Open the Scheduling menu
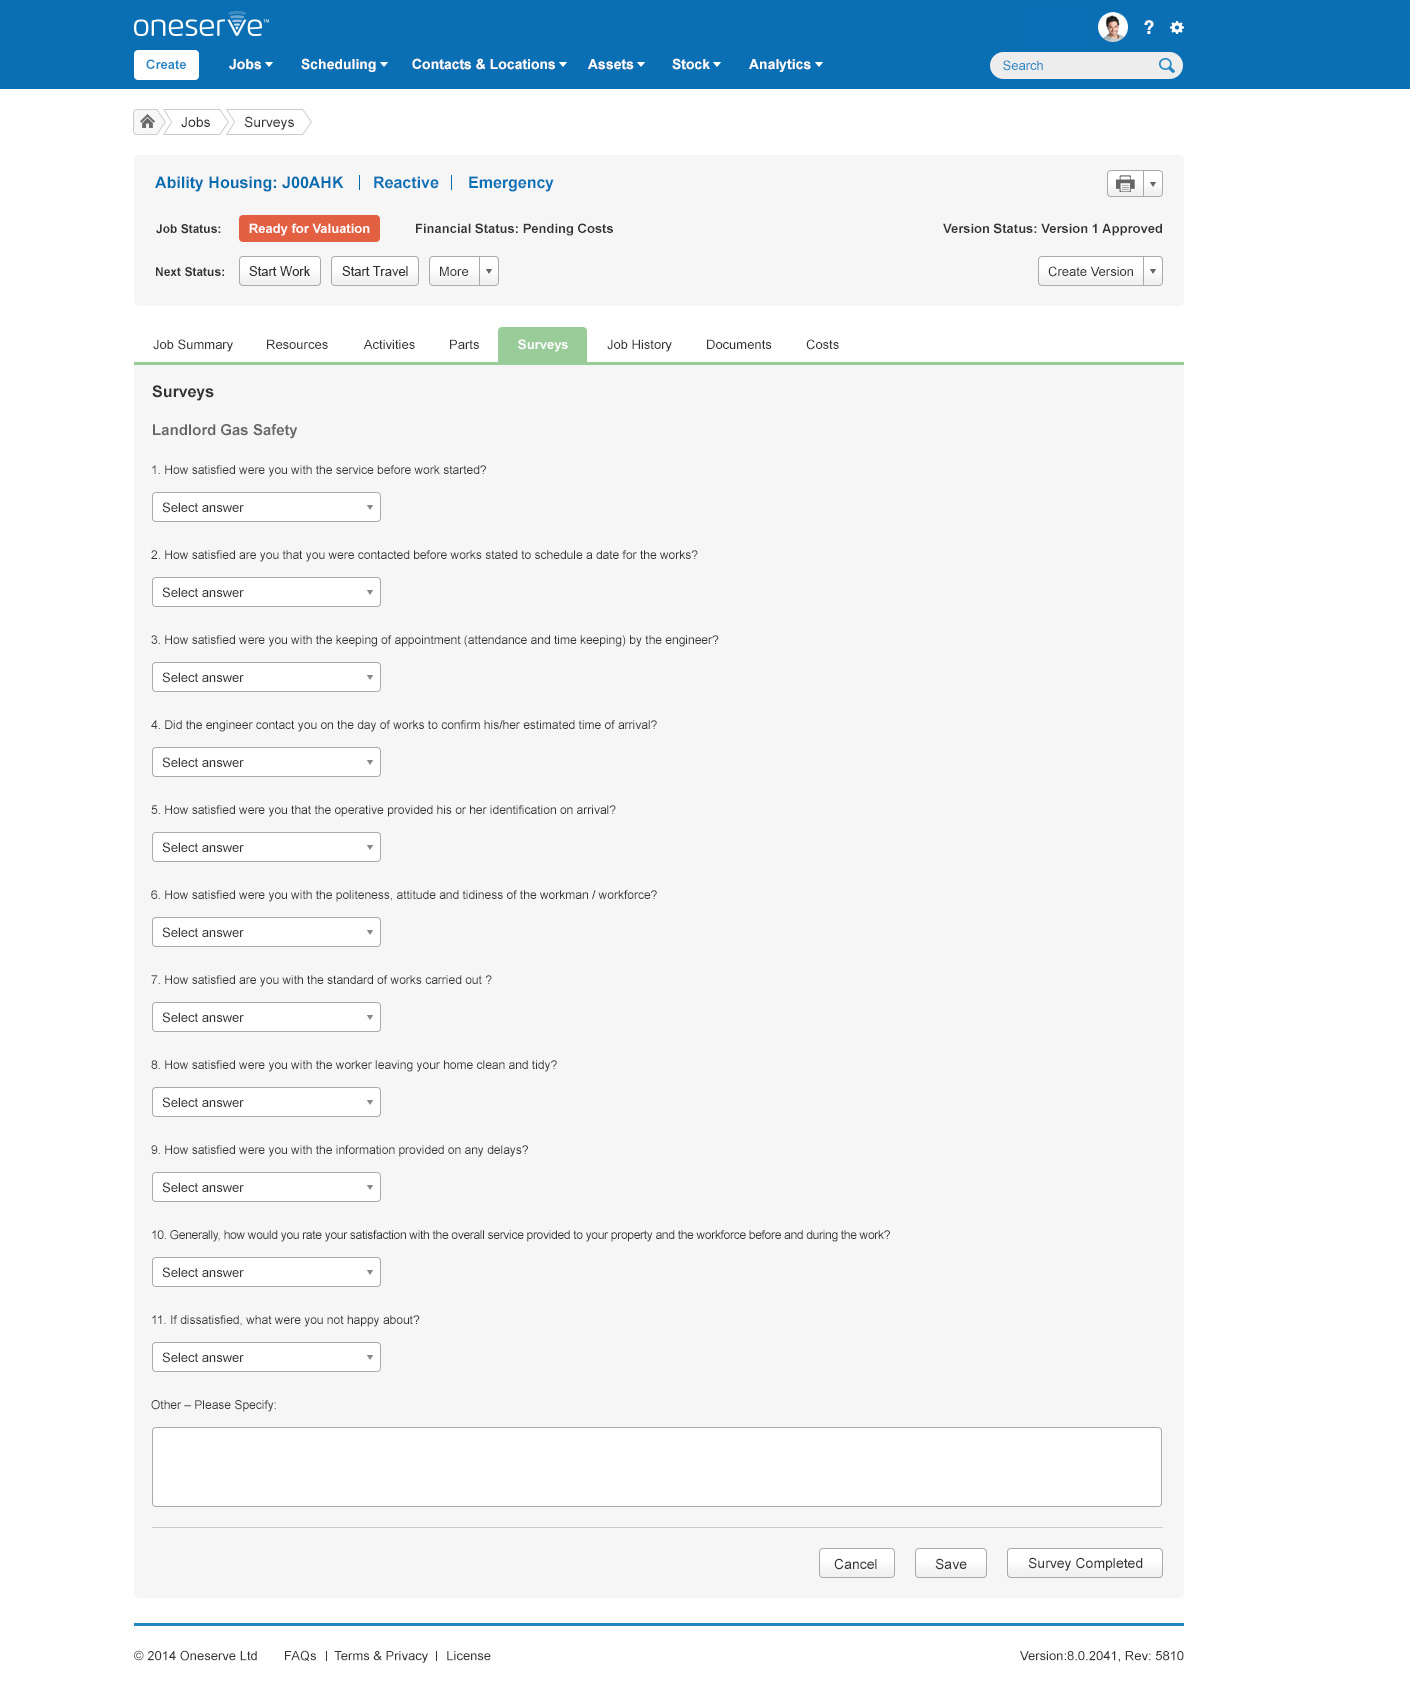Image resolution: width=1410 pixels, height=1687 pixels. (x=344, y=64)
